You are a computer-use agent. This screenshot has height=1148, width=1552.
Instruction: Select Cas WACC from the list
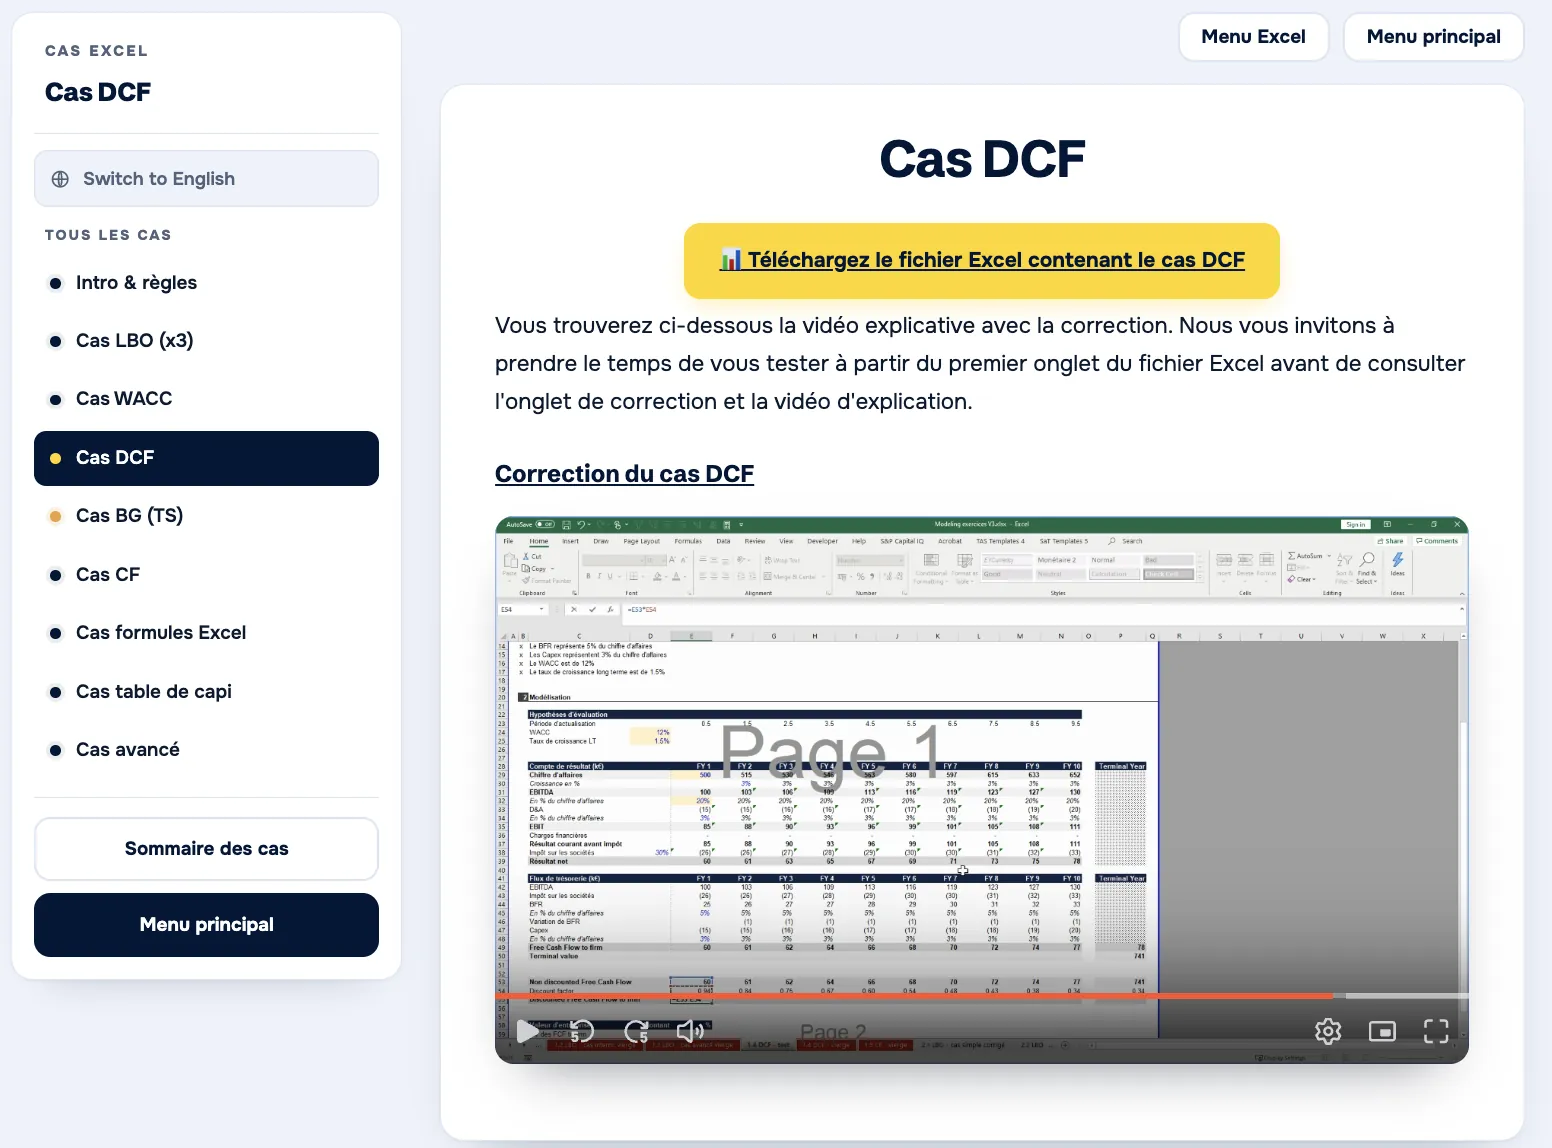point(206,399)
